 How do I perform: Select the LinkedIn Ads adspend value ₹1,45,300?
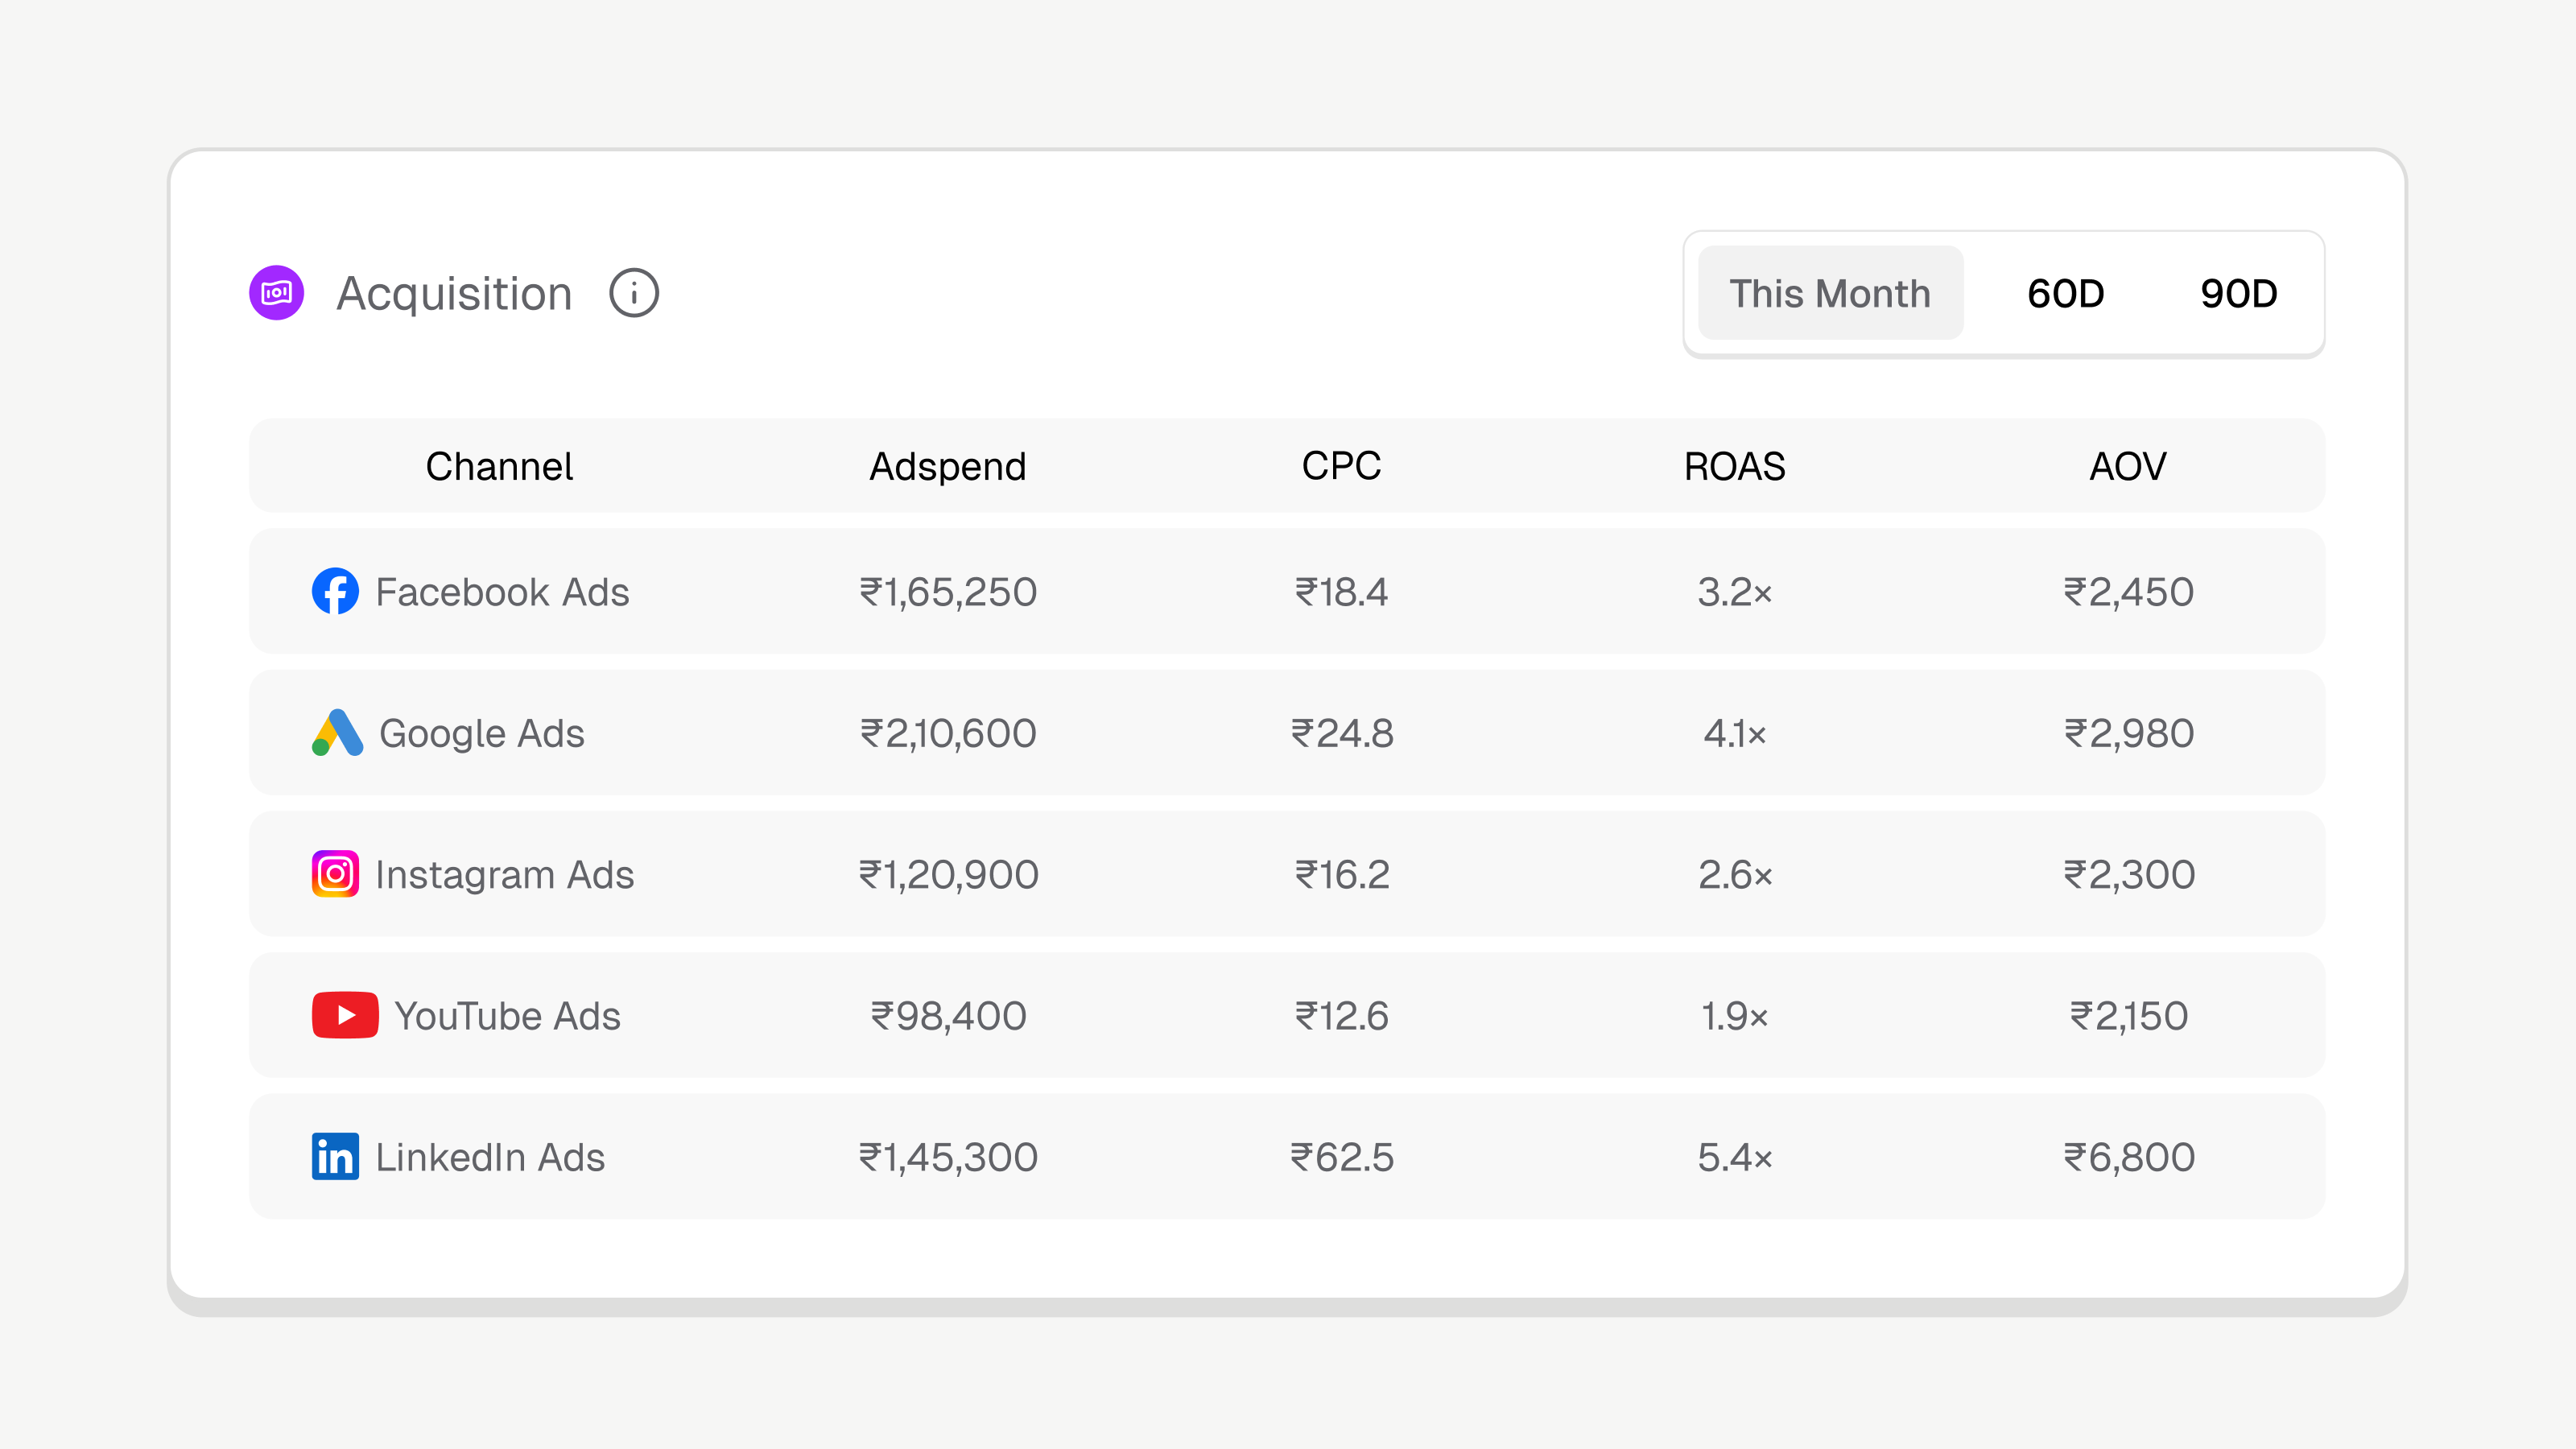point(948,1157)
